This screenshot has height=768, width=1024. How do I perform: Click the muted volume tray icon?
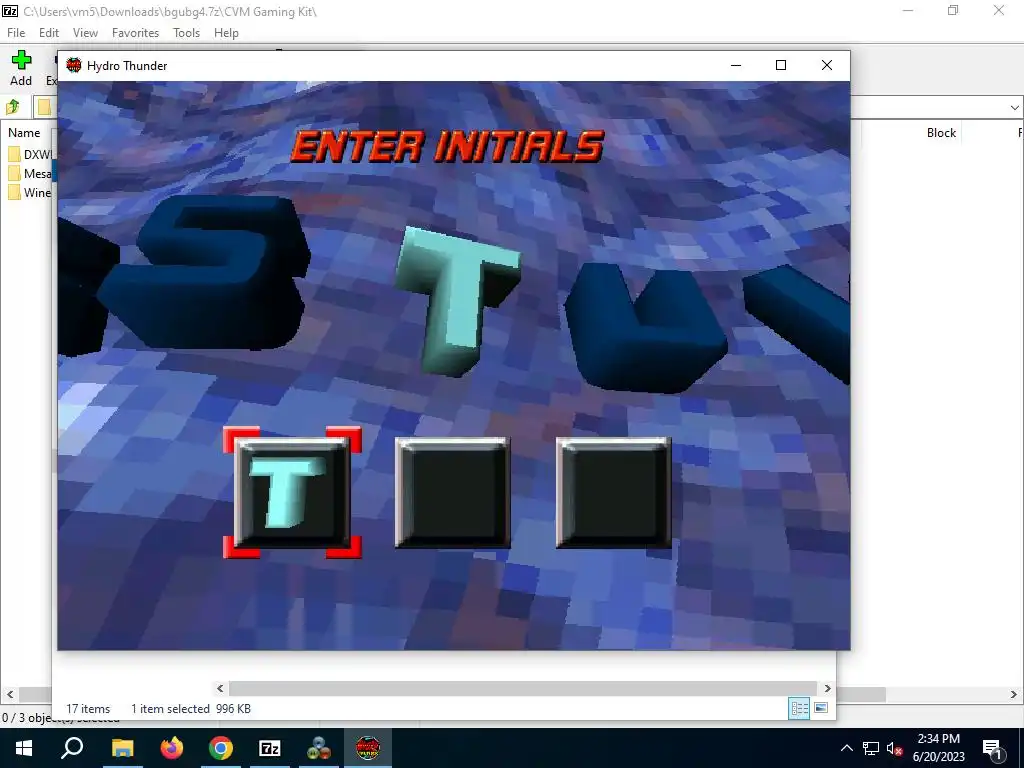(x=895, y=748)
